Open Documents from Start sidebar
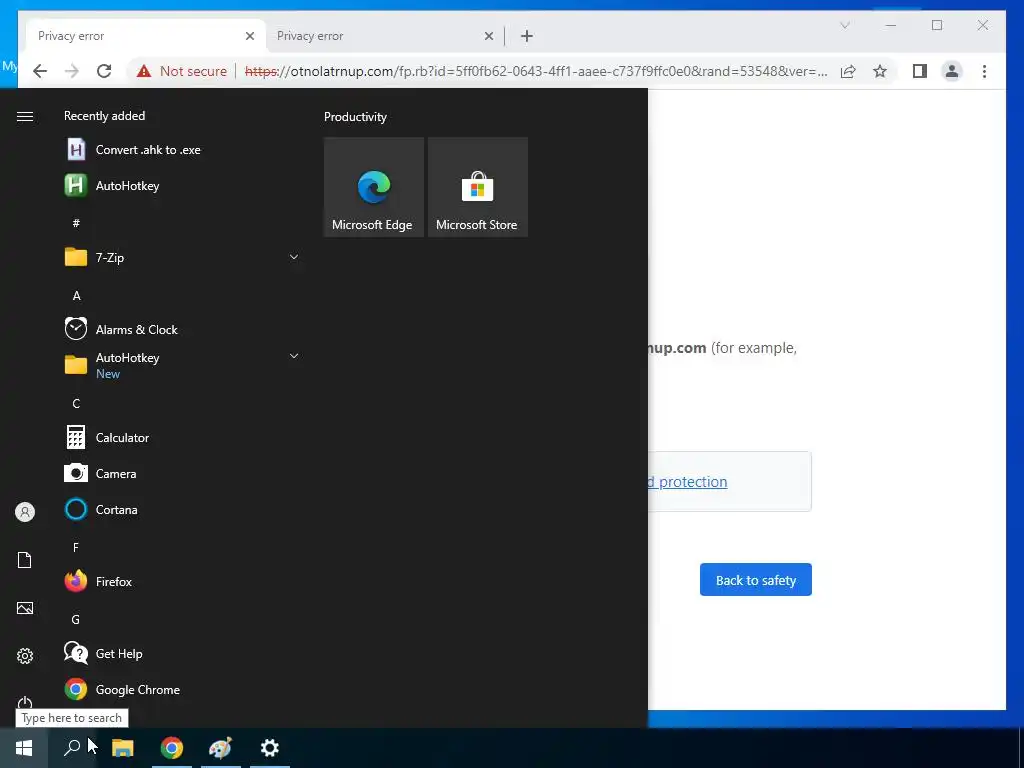 click(25, 560)
